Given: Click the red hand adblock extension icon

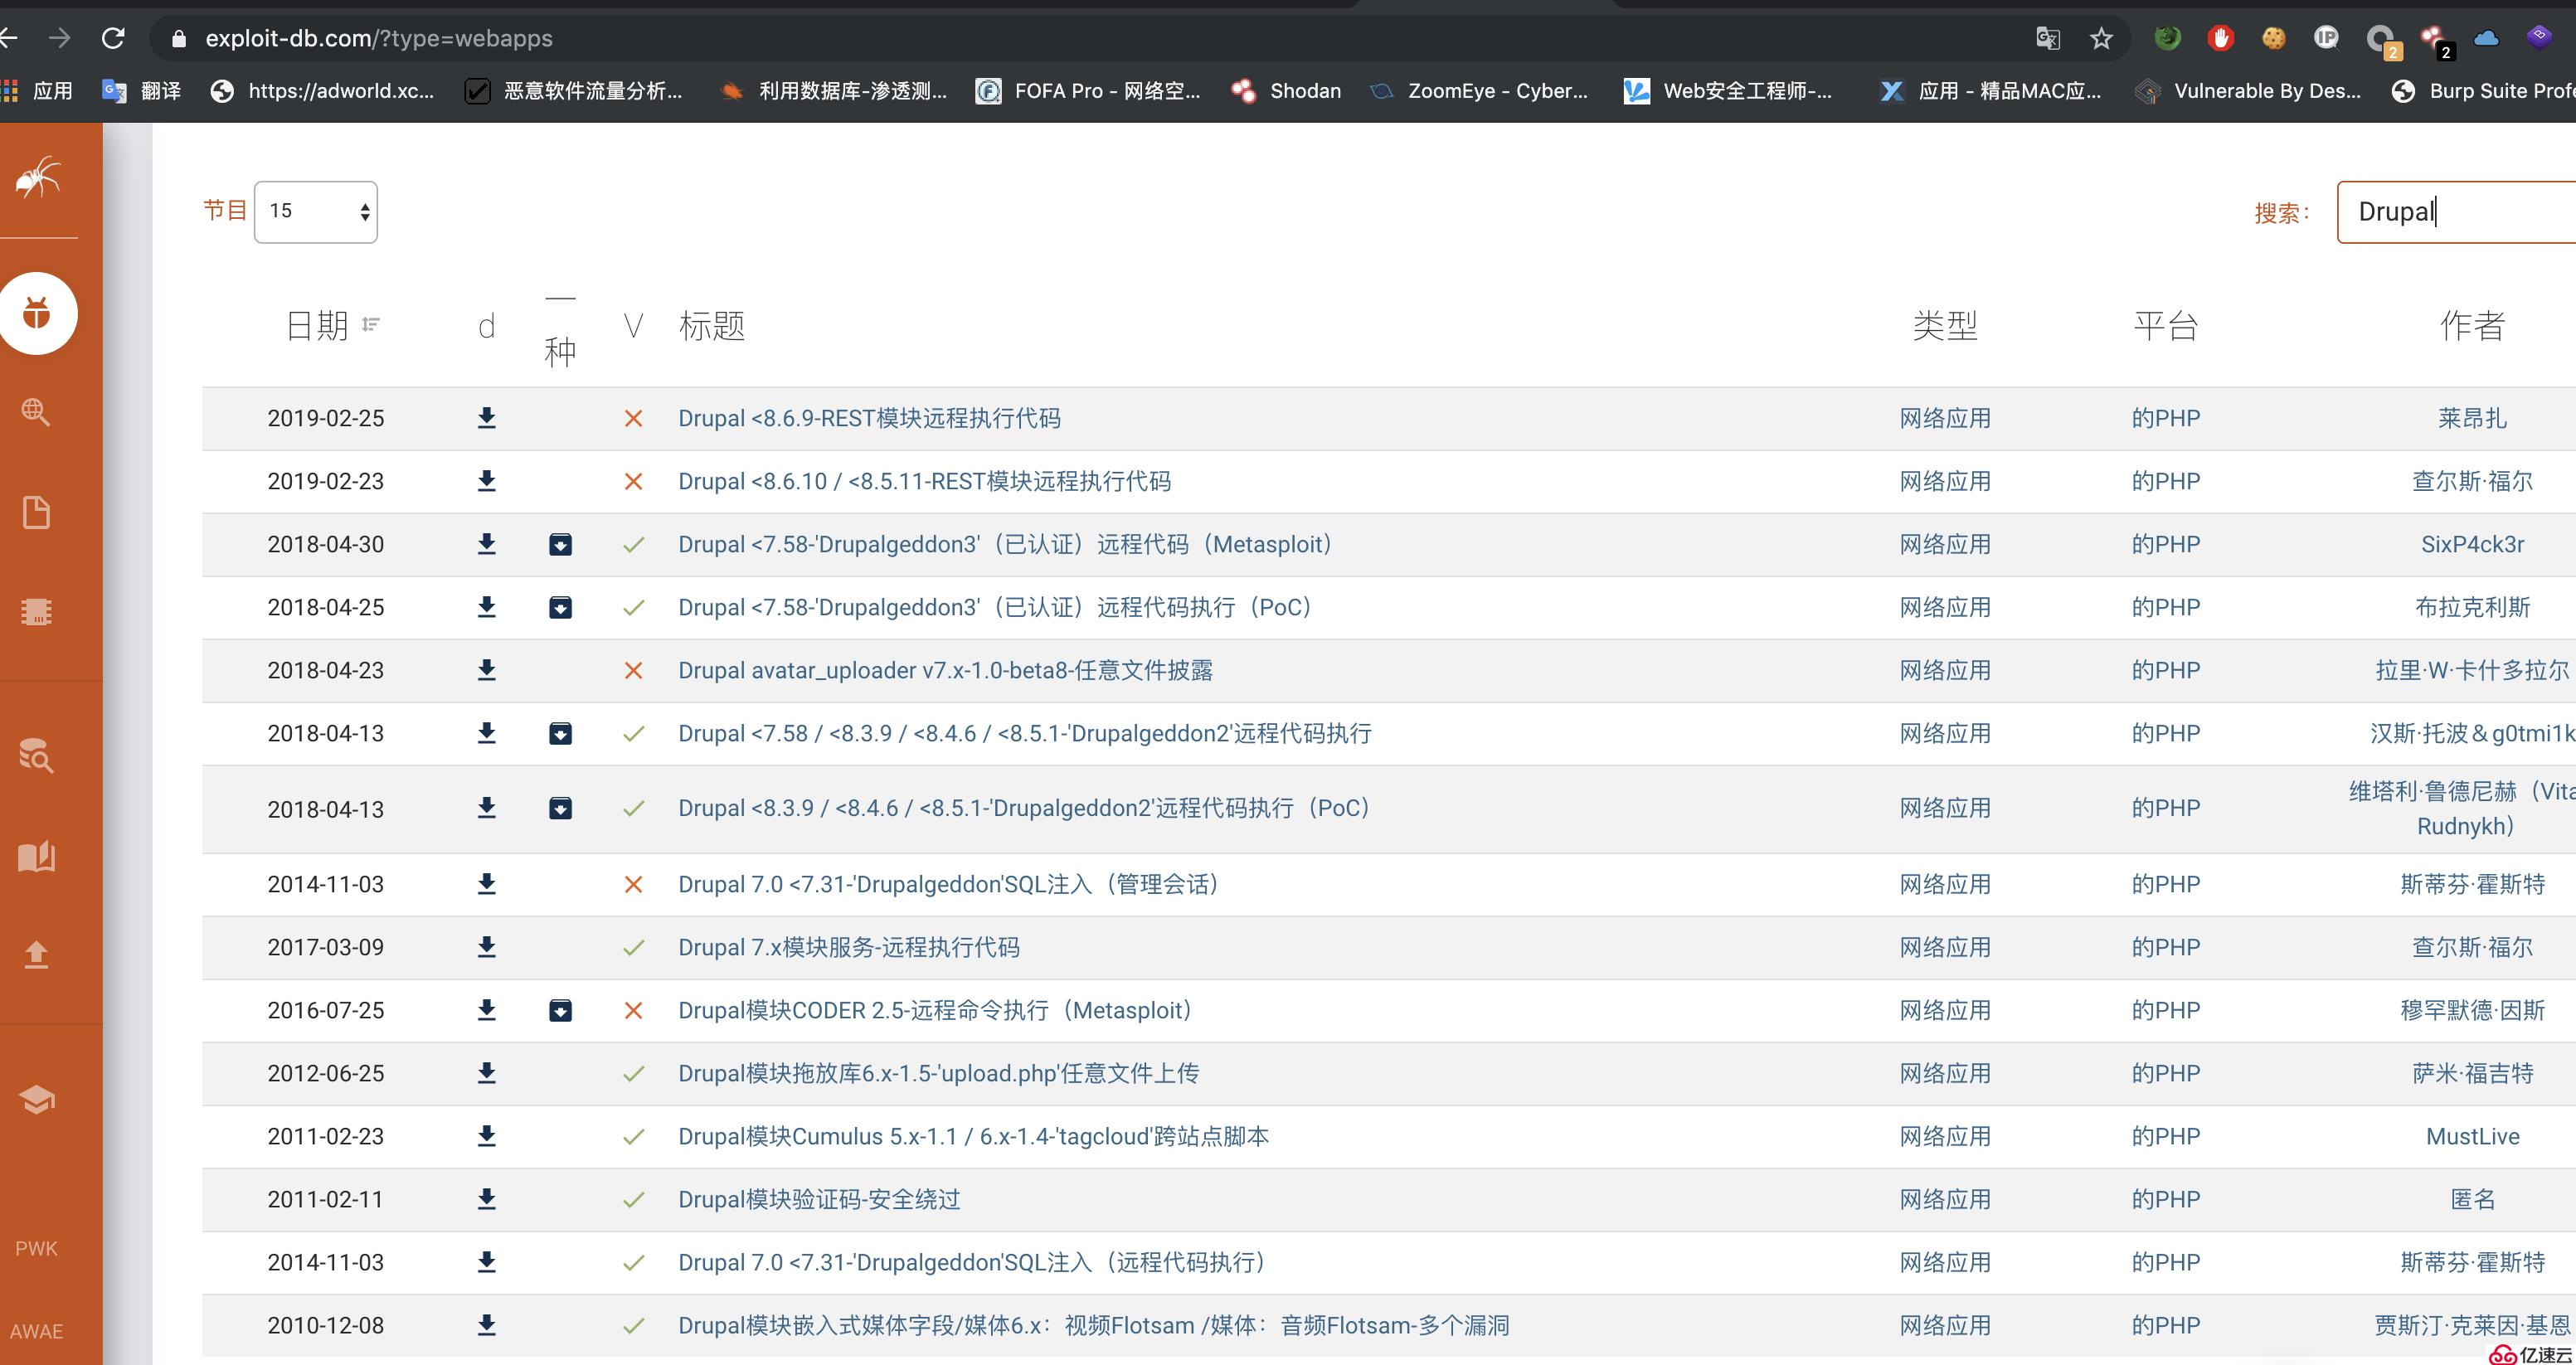Looking at the screenshot, I should pos(2220,38).
